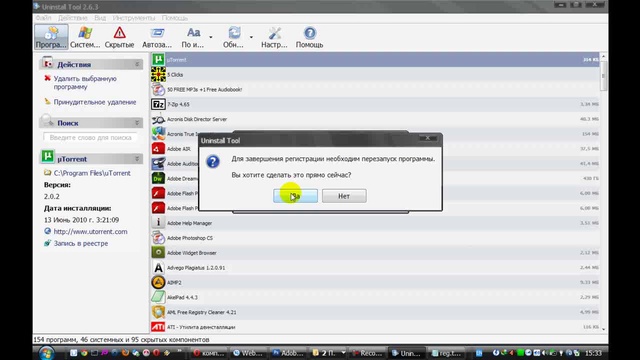Click the system tray clock 15:33
This screenshot has height=360, width=640.
(x=593, y=353)
